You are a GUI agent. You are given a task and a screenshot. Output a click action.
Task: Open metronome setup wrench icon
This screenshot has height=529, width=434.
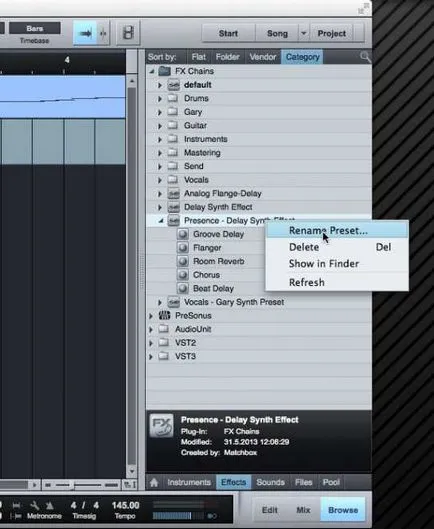[35, 505]
